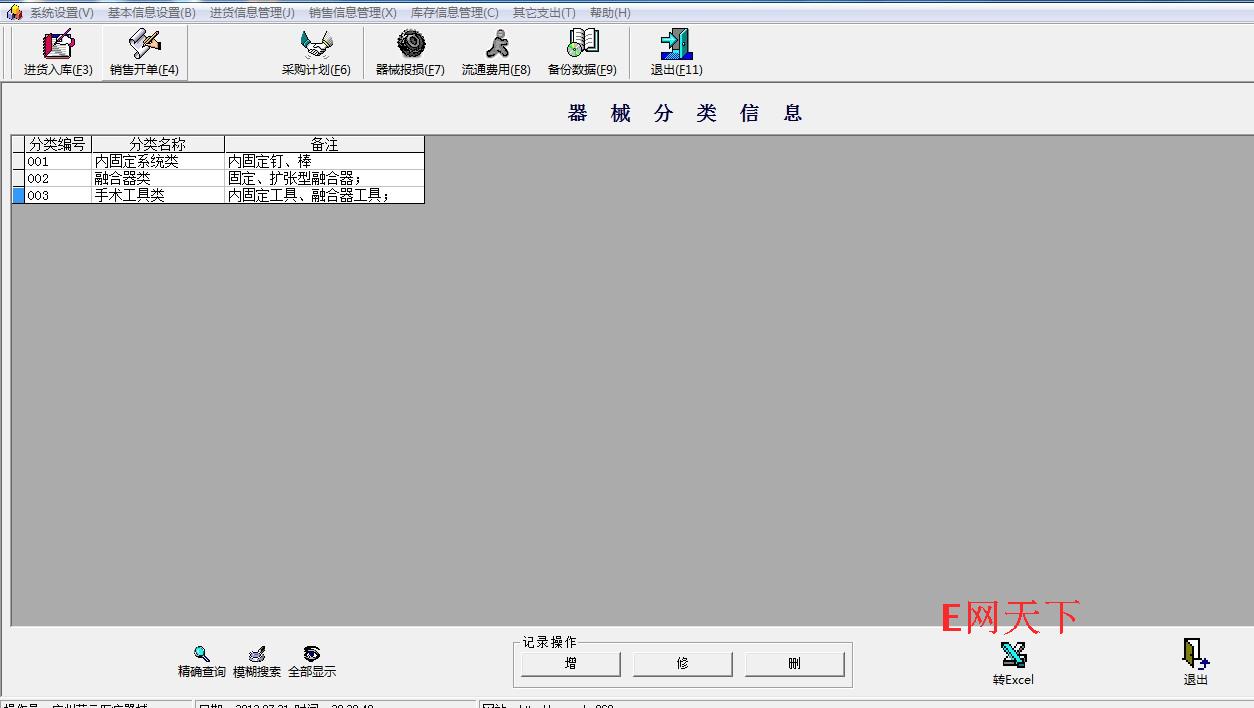Viewport: 1254px width, 708px height.
Task: Open the 销售信息管理(X) menu
Action: (353, 13)
